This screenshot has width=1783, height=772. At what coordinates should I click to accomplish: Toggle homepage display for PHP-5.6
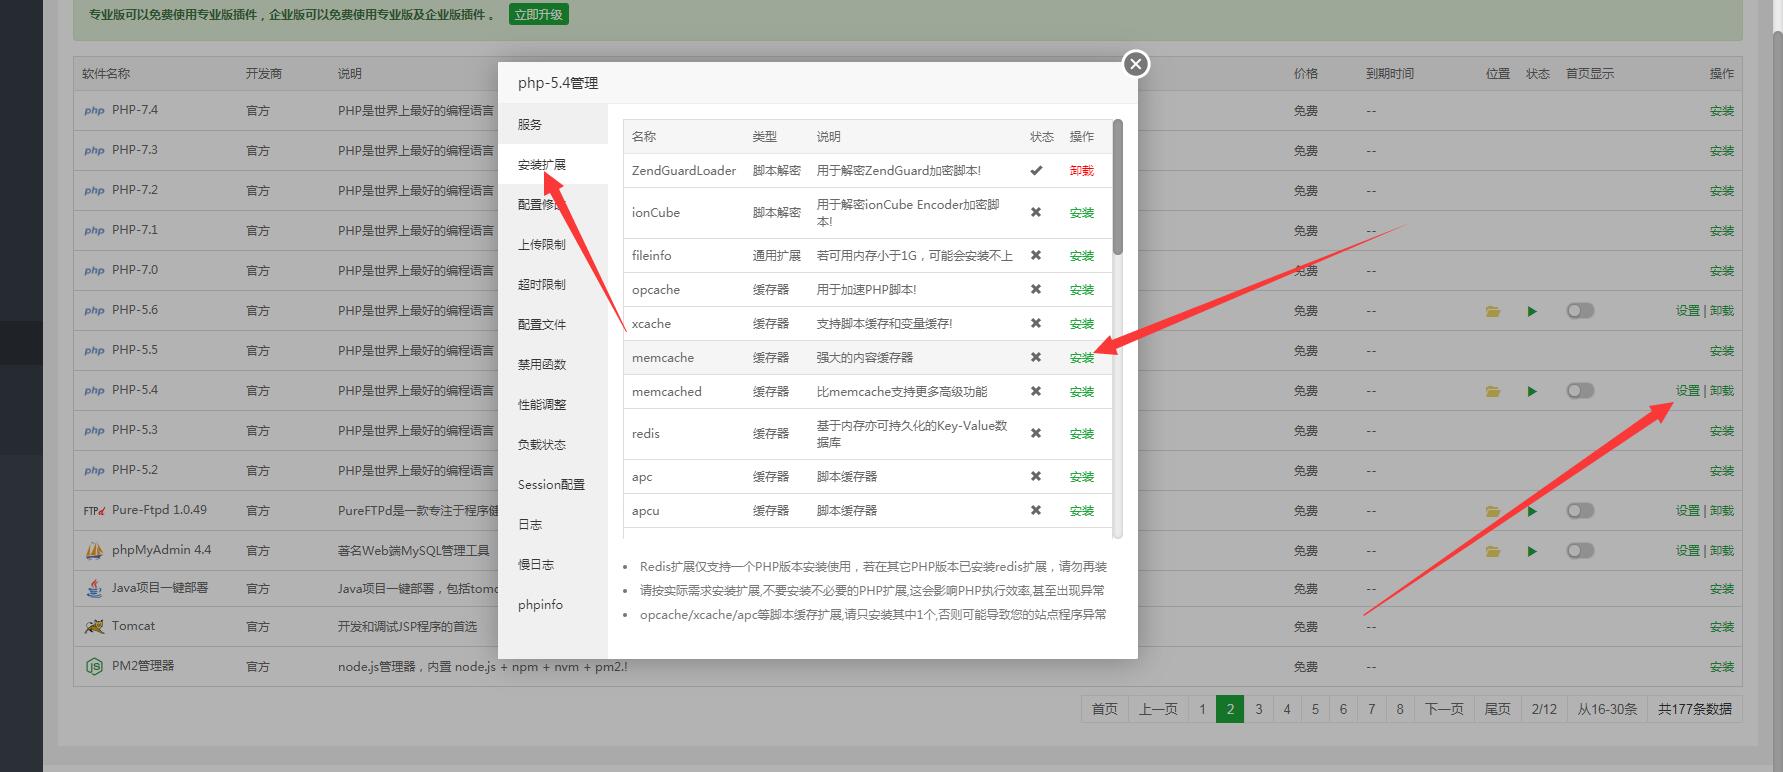coord(1580,311)
